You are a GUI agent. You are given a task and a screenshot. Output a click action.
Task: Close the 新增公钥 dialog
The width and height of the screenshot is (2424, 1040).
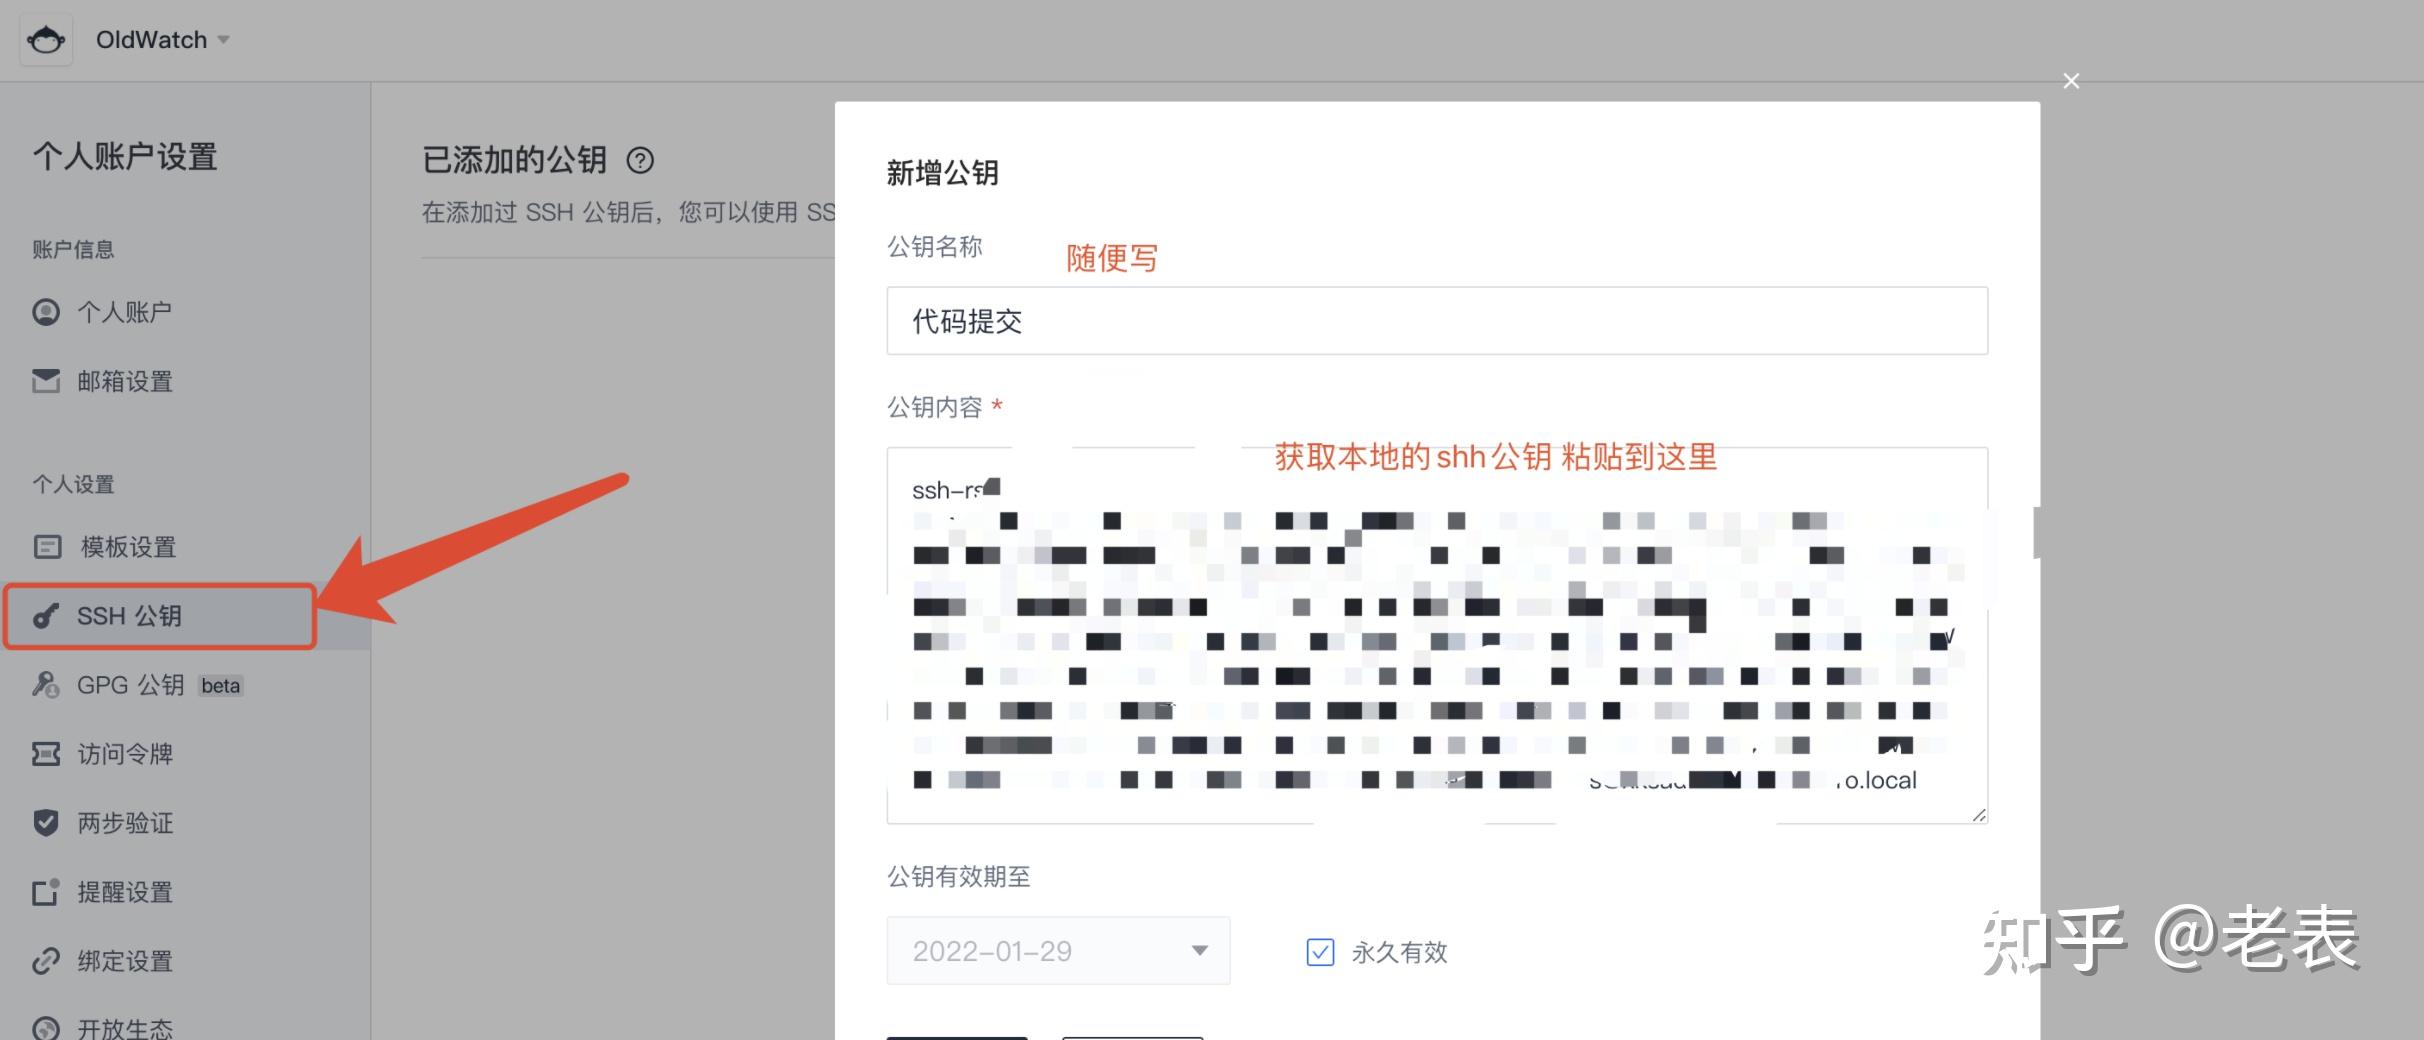[x=2071, y=80]
